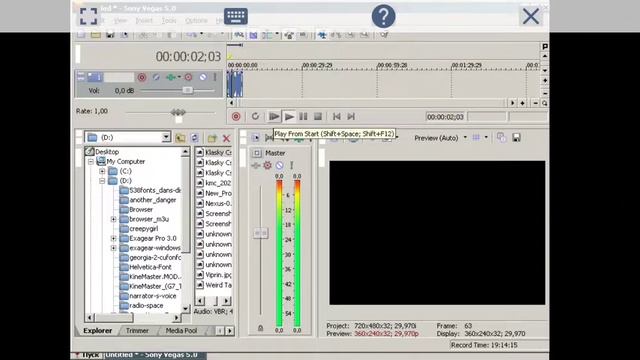The image size is (640, 360).
Task: Zoom out timeline horizontally minus button
Action: pos(536,103)
